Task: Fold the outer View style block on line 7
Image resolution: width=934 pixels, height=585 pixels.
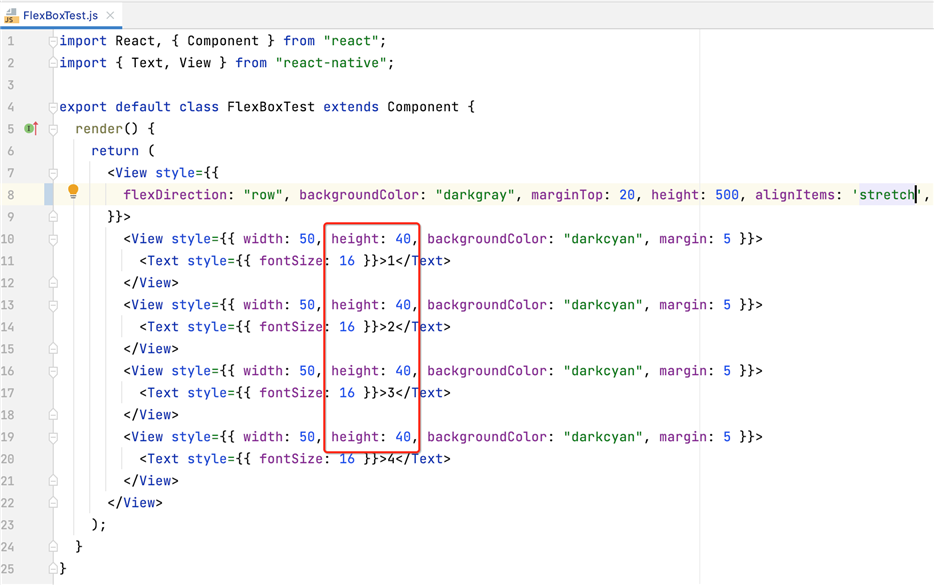Action: point(53,173)
